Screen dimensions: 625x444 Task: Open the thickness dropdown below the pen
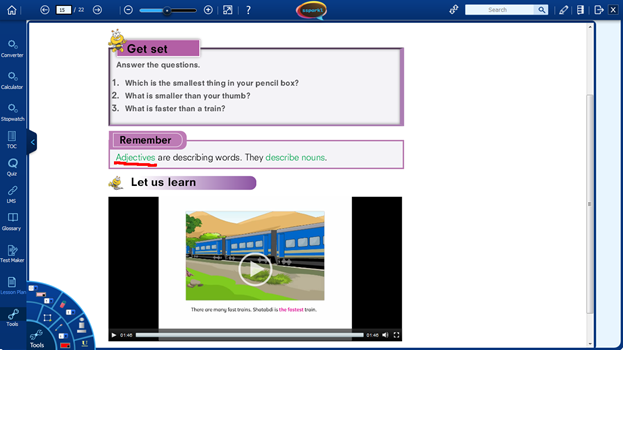[x=63, y=336]
